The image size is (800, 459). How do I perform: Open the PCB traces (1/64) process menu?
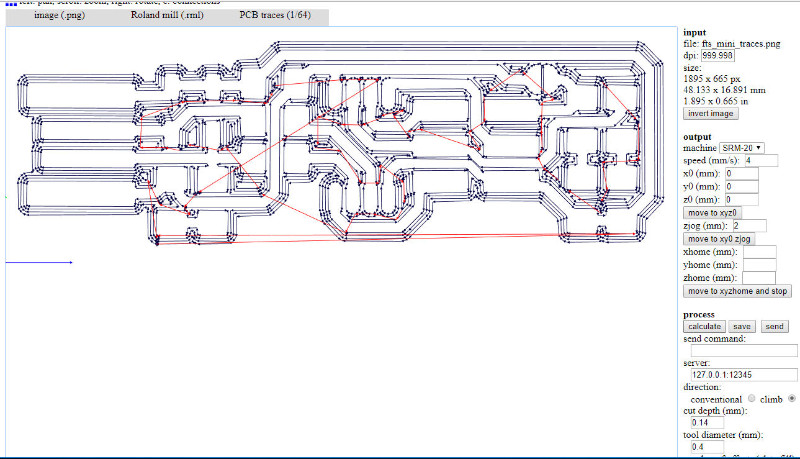click(x=275, y=15)
